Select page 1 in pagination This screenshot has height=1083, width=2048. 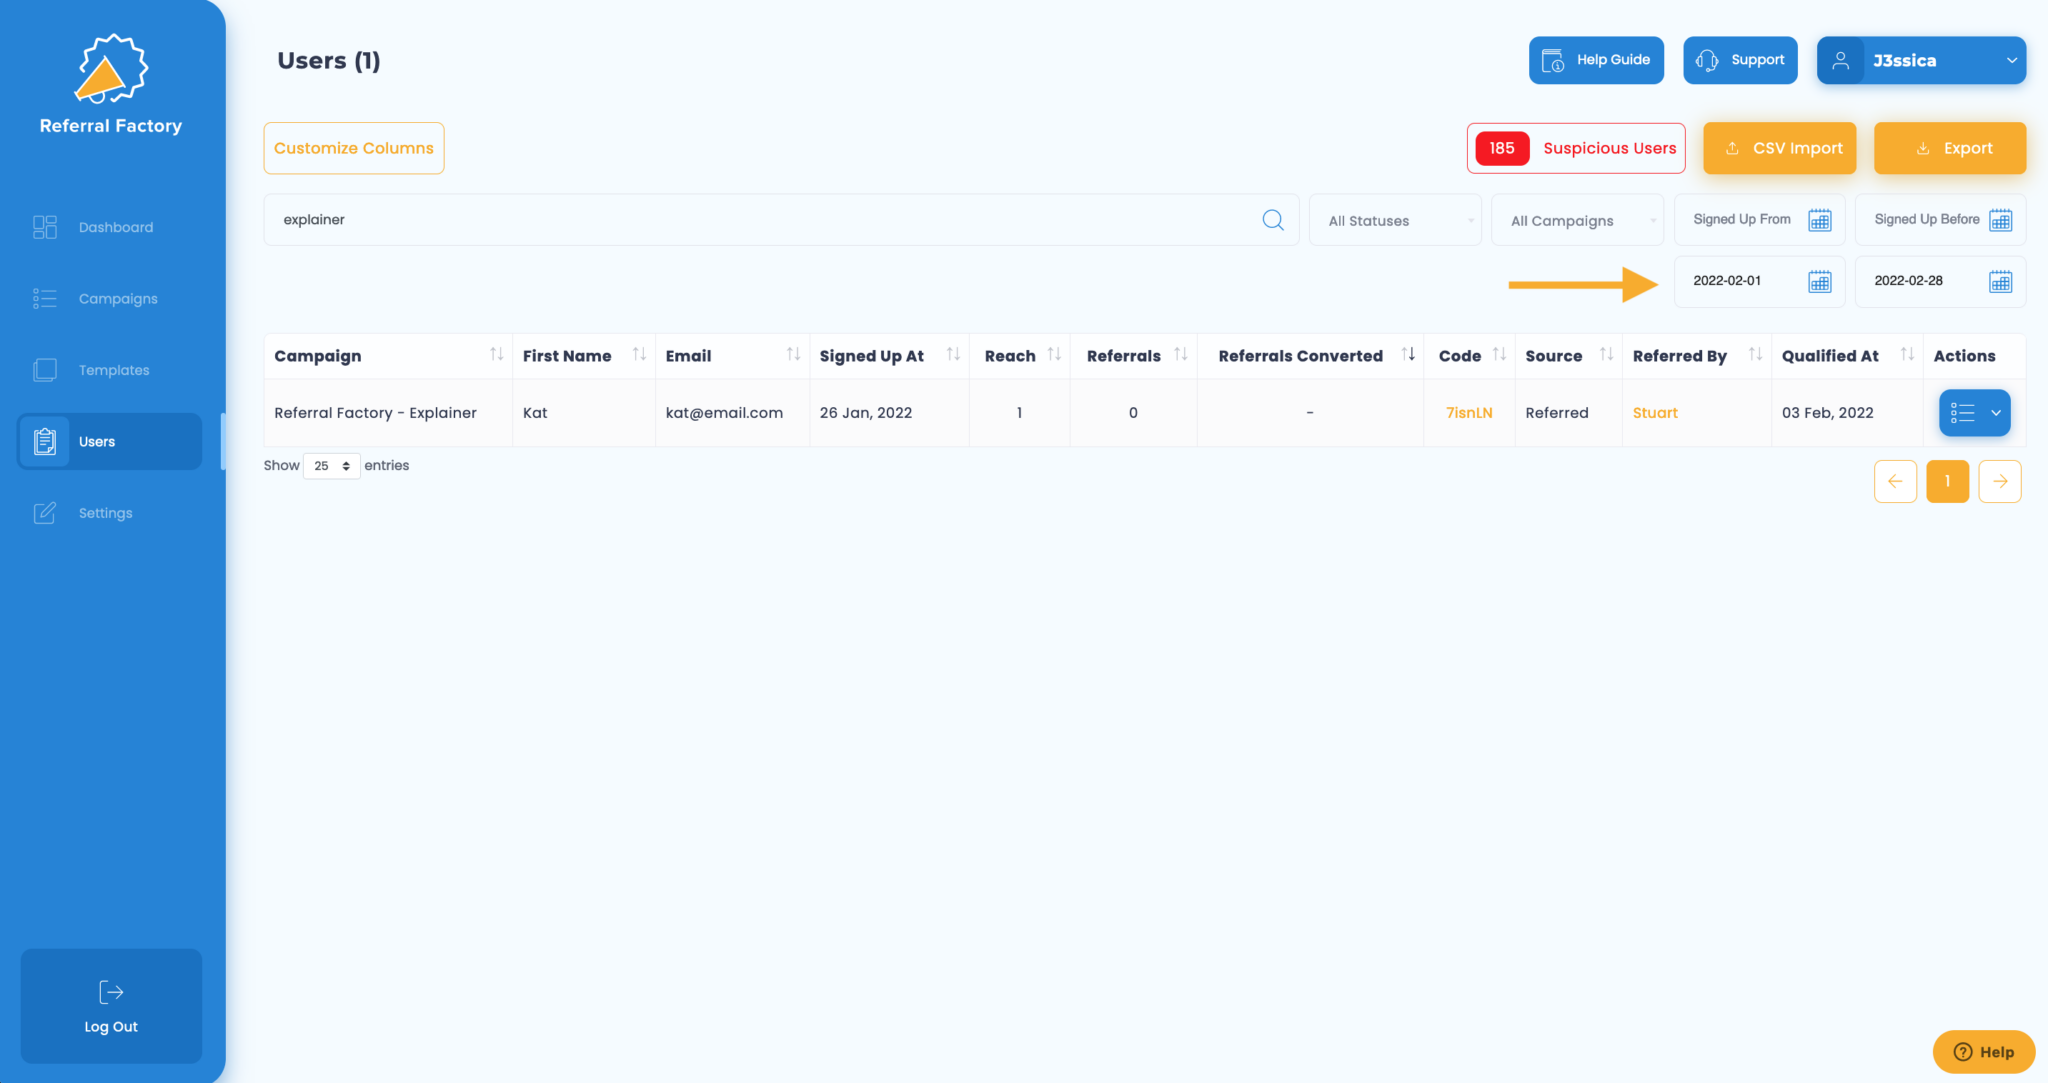click(x=1947, y=481)
